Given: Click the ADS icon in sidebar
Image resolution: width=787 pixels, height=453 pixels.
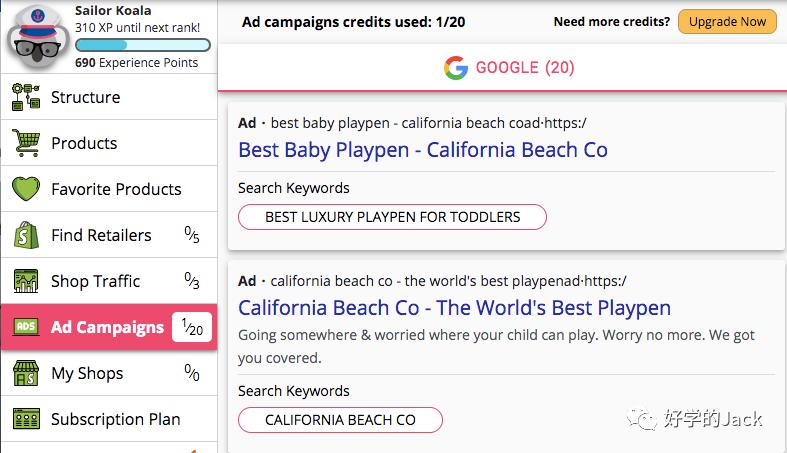Looking at the screenshot, I should [26, 328].
